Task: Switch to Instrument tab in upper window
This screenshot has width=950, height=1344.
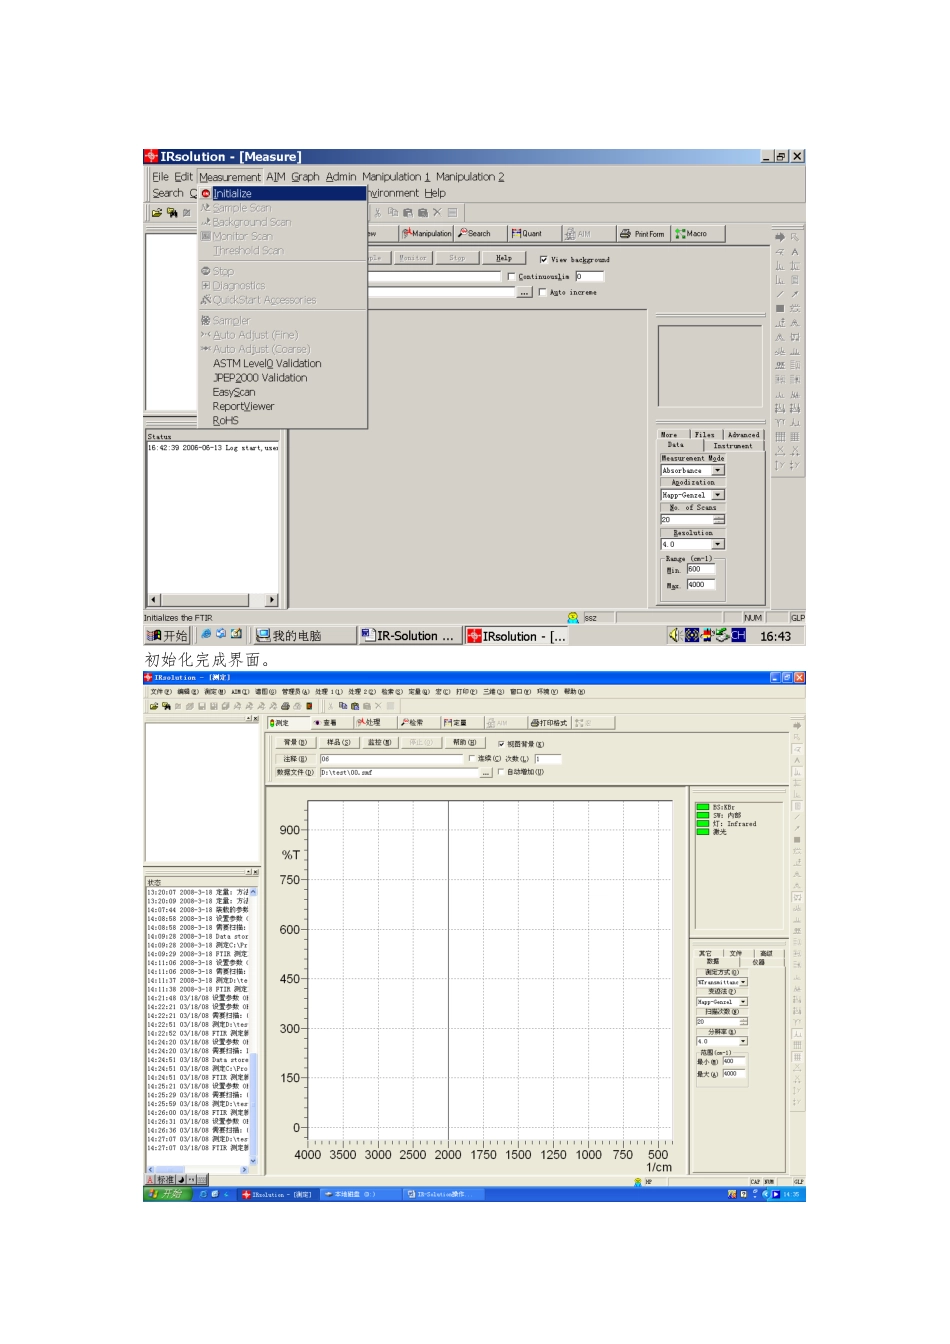Action: tap(733, 446)
